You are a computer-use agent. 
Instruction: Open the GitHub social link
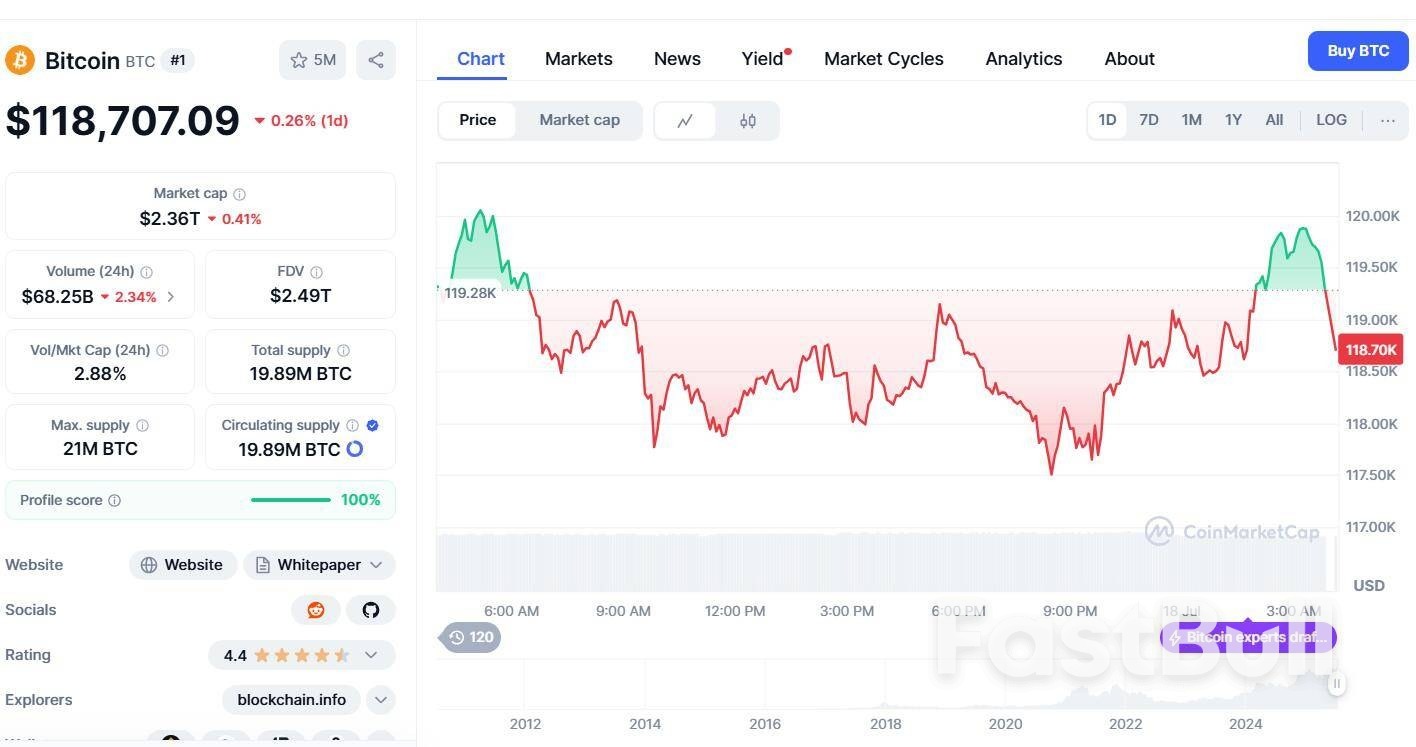[x=371, y=610]
